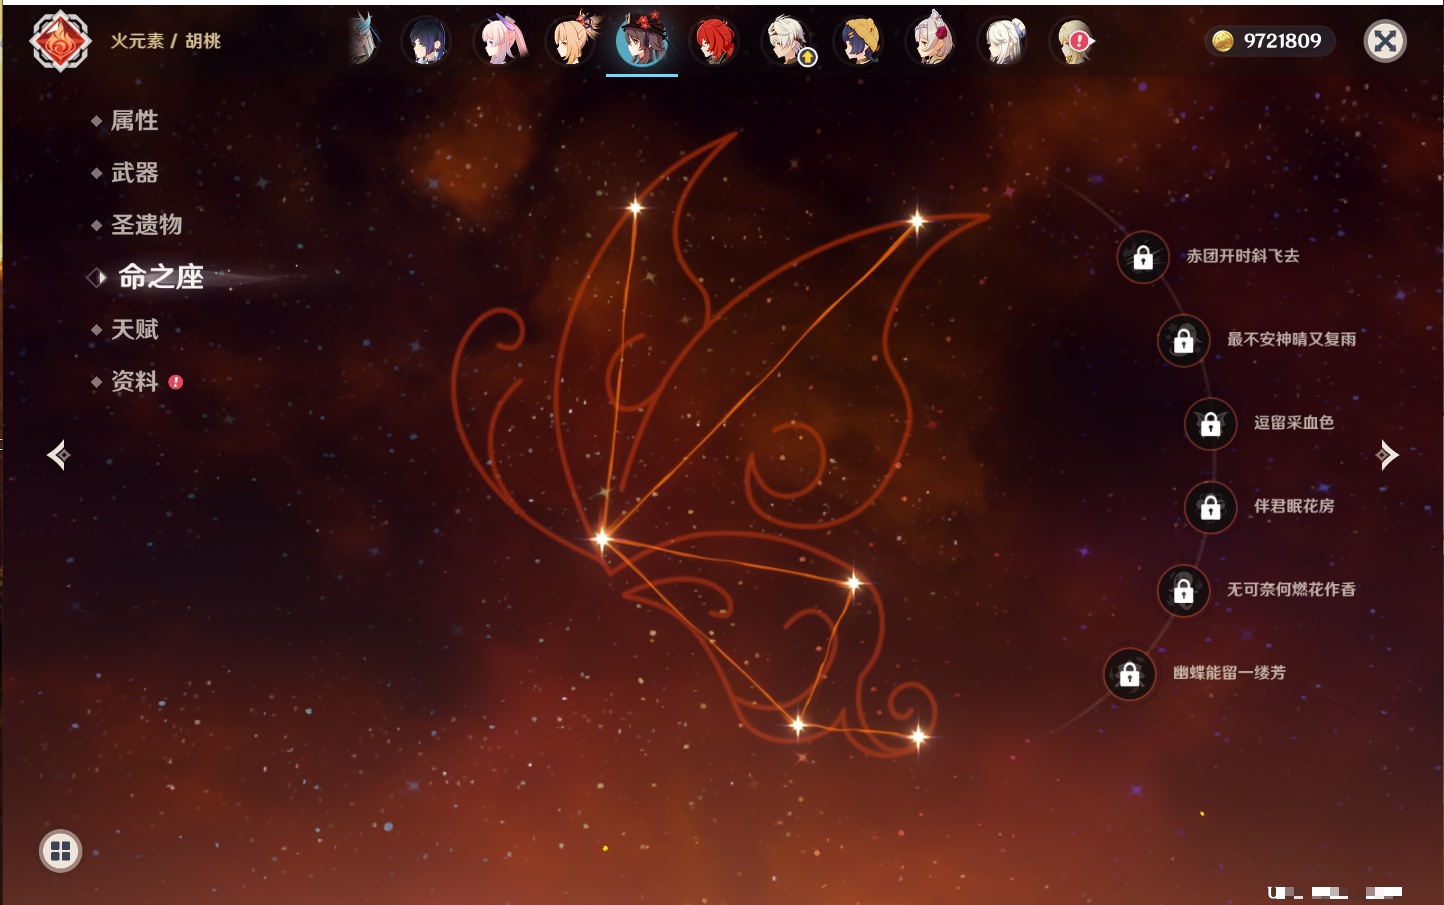Viewport: 1444px width, 905px height.
Task: Select the pink-haired character avatar
Action: point(499,41)
